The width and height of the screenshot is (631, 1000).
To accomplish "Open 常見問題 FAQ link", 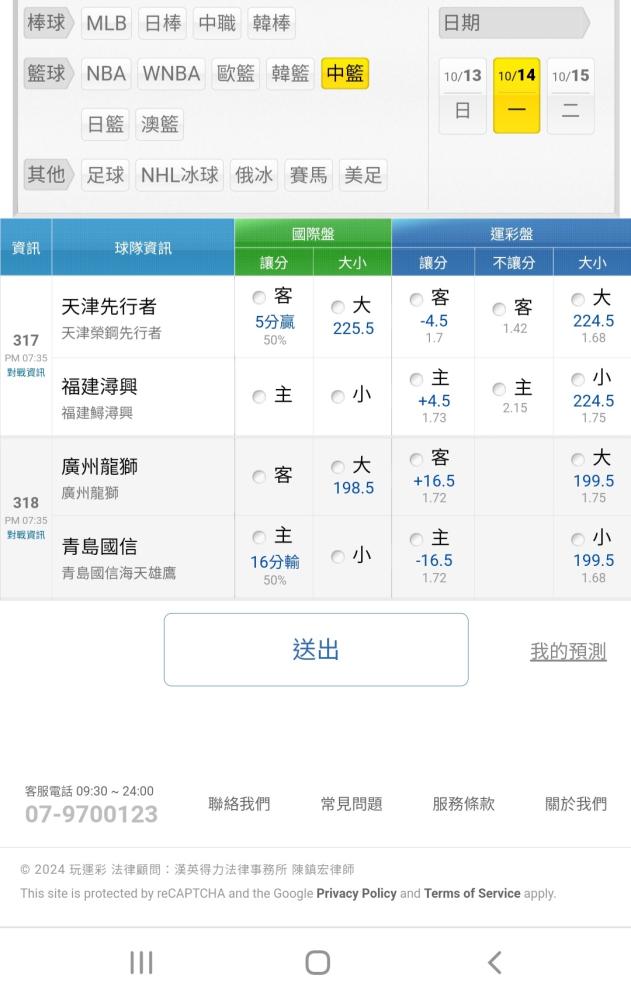I will click(x=351, y=804).
